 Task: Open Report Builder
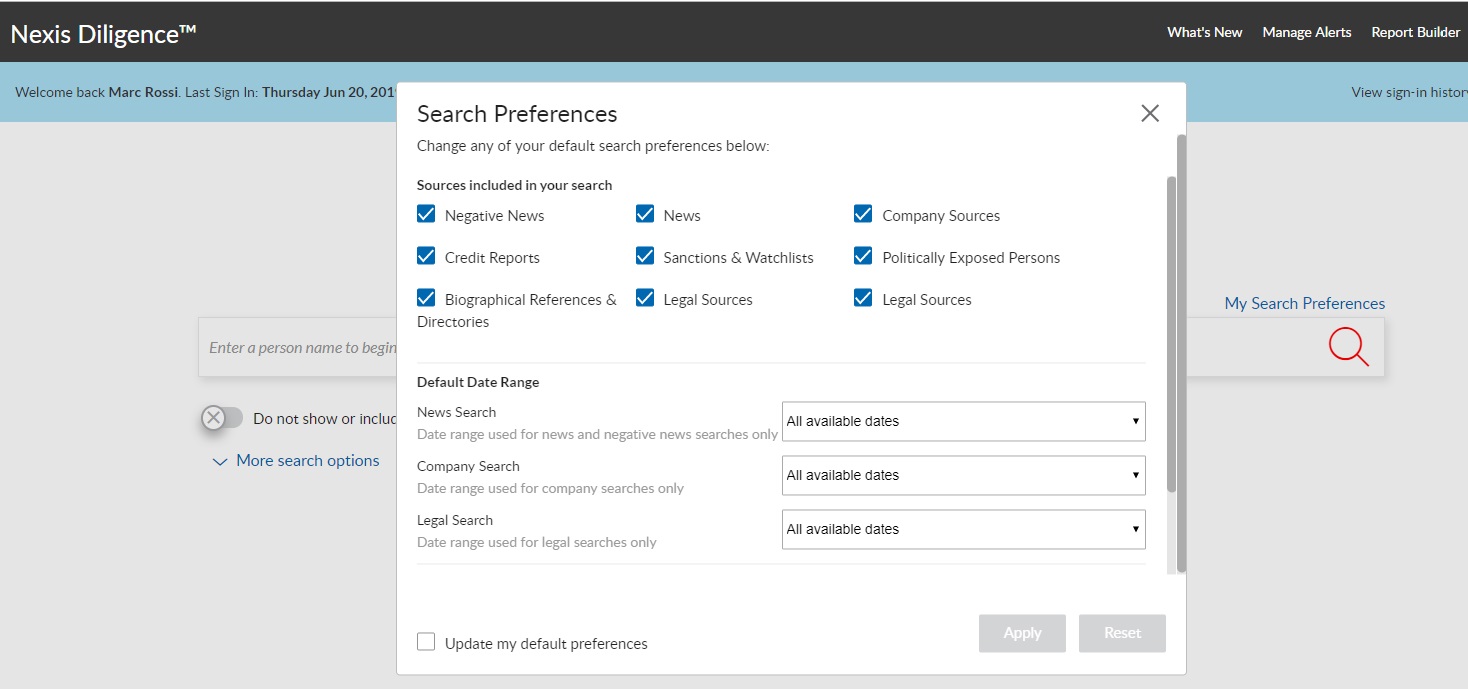click(x=1415, y=32)
